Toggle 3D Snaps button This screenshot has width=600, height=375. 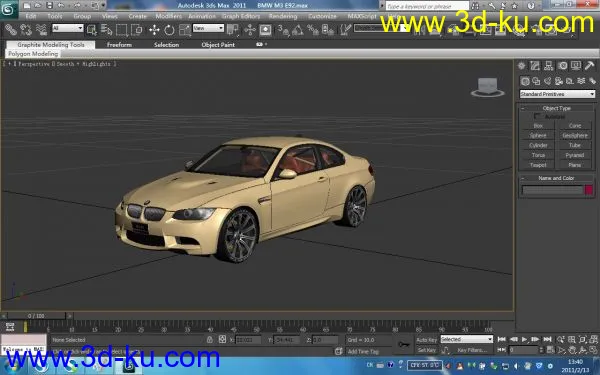click(x=283, y=29)
